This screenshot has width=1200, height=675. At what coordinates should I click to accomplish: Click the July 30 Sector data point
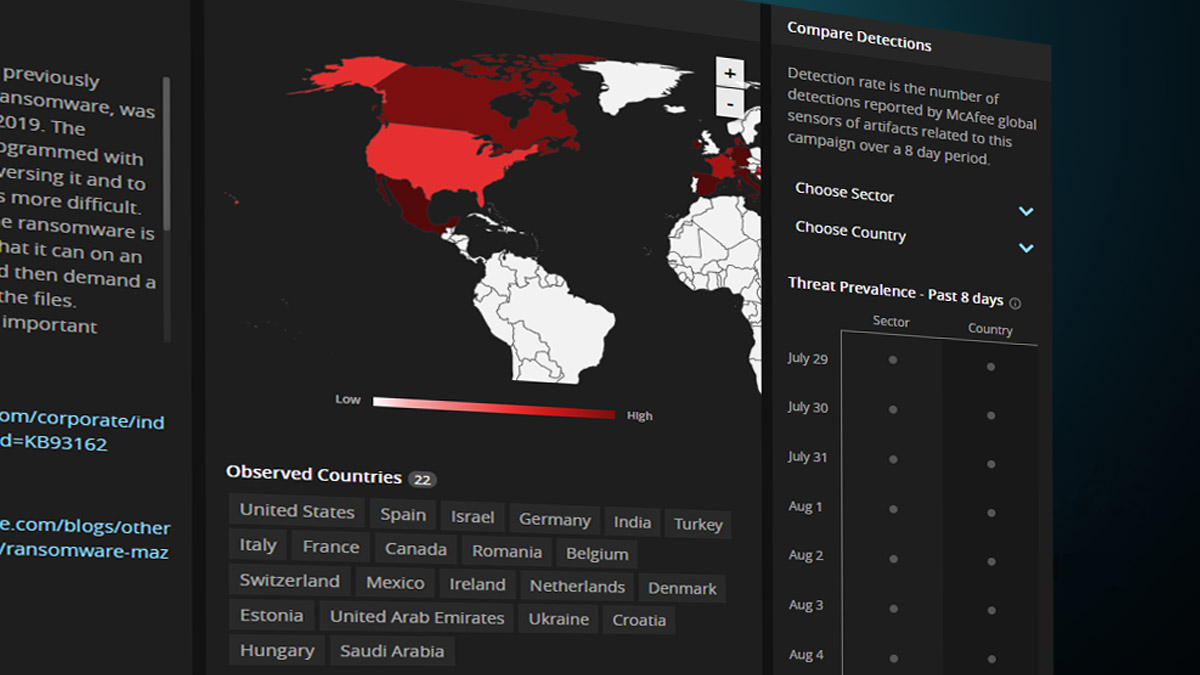coord(893,409)
